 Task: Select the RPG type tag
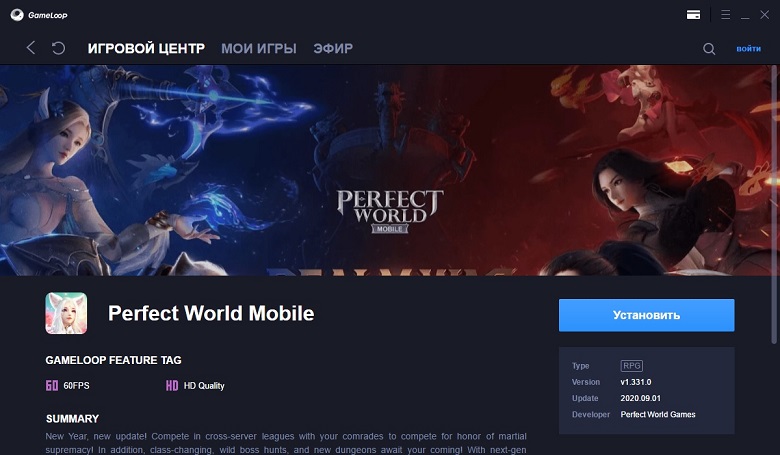pyautogui.click(x=632, y=365)
